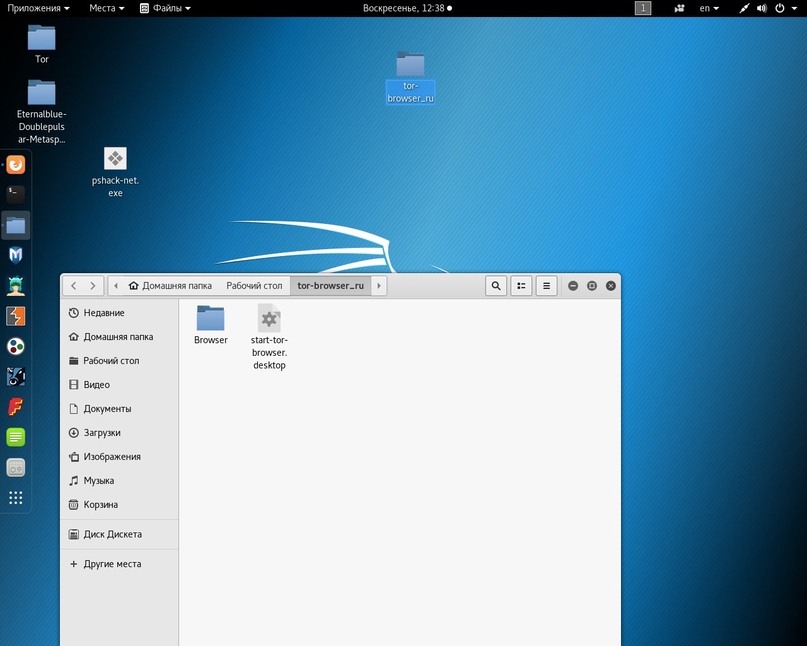807x646 pixels.
Task: Open Видео in sidebar
Action: [119, 385]
